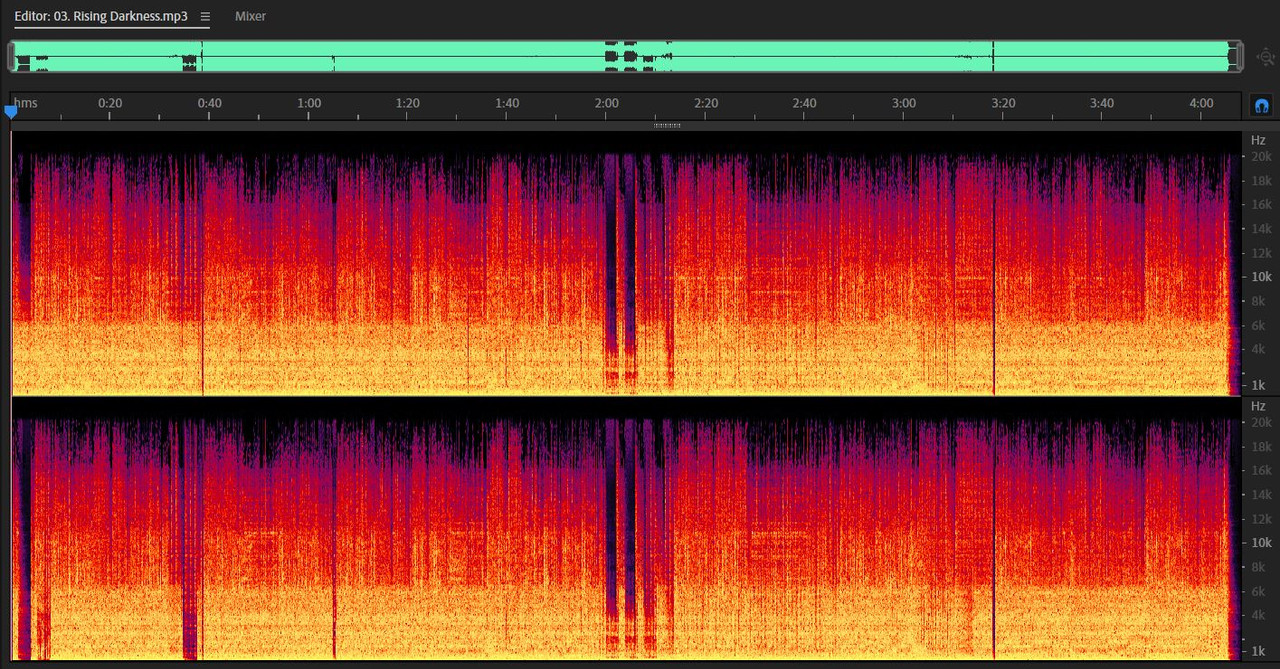Viewport: 1280px width, 669px height.
Task: Click the upper channel Hz scale label
Action: point(1258,140)
